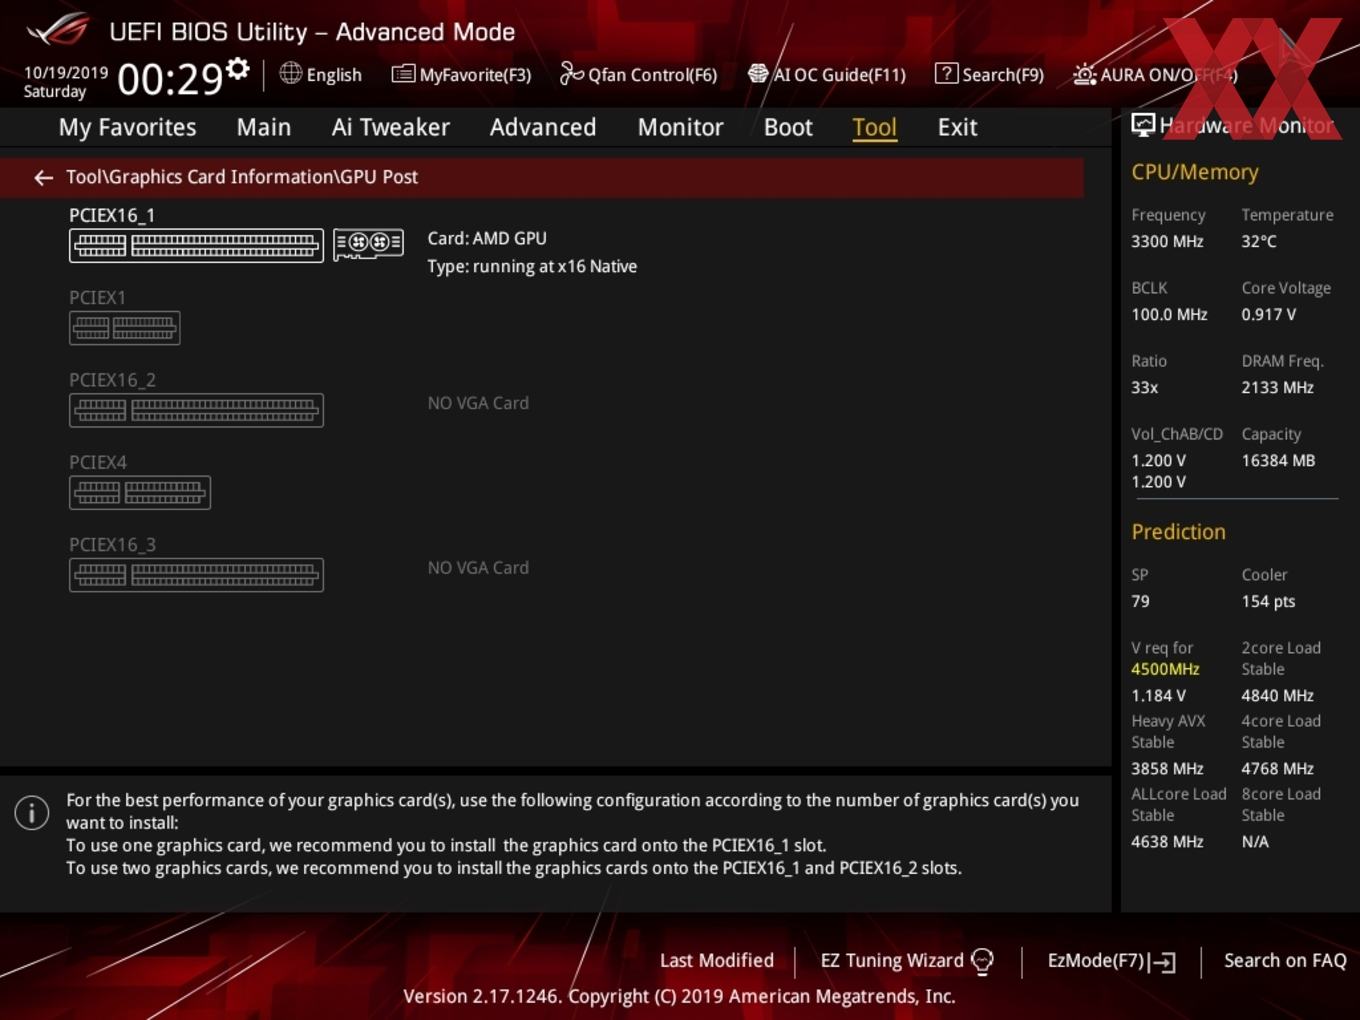The image size is (1360, 1020).
Task: Click the ROG logo icon
Action: pyautogui.click(x=58, y=30)
